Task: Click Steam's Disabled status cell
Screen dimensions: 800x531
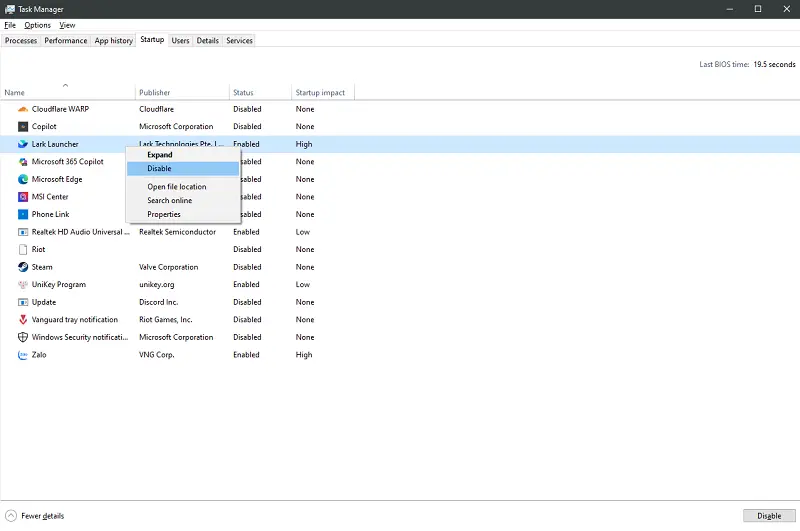Action: (247, 267)
